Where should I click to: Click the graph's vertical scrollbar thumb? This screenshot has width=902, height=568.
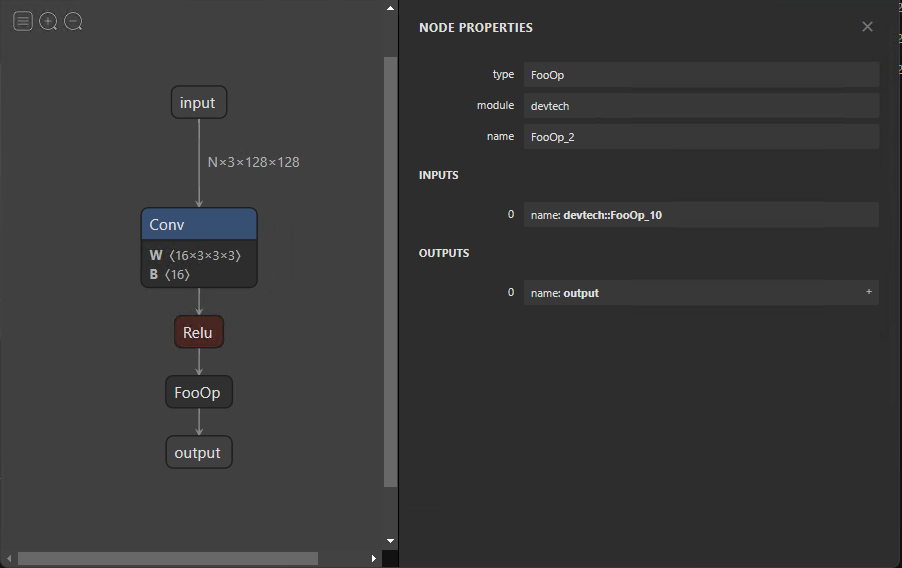(x=390, y=270)
